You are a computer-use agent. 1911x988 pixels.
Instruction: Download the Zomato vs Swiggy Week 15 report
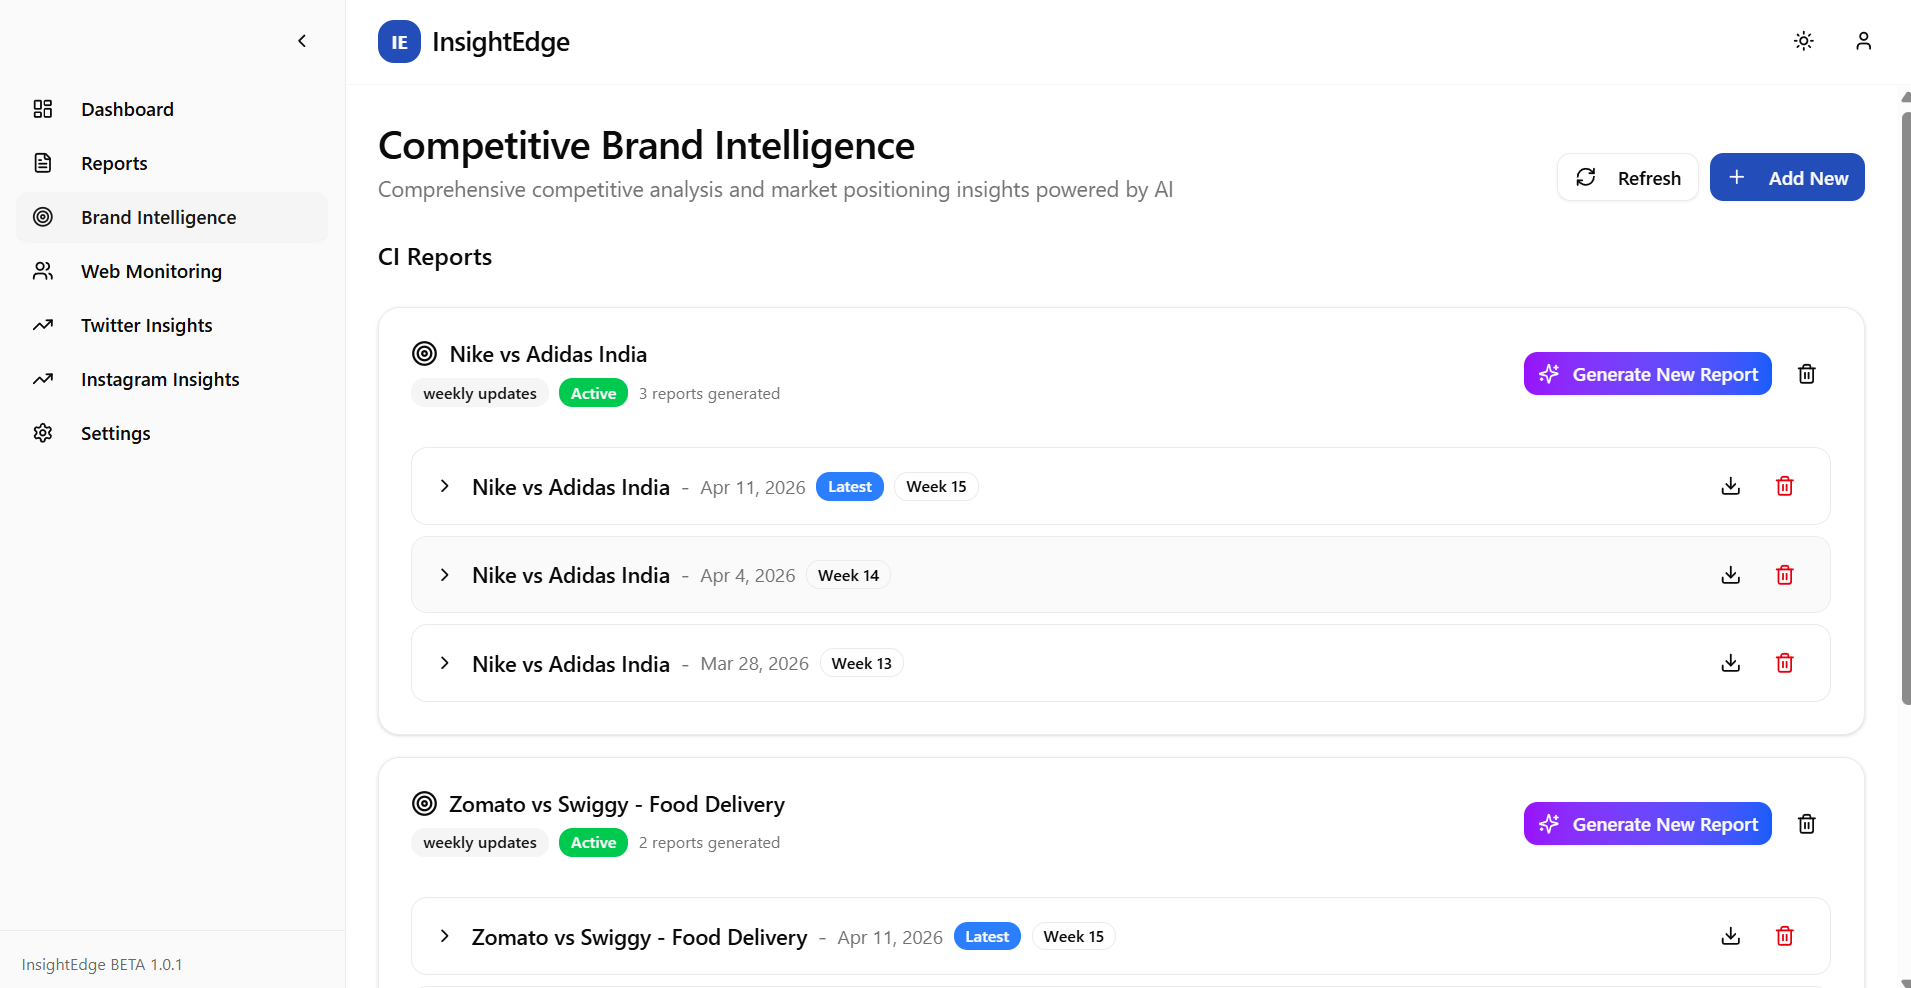click(1731, 936)
